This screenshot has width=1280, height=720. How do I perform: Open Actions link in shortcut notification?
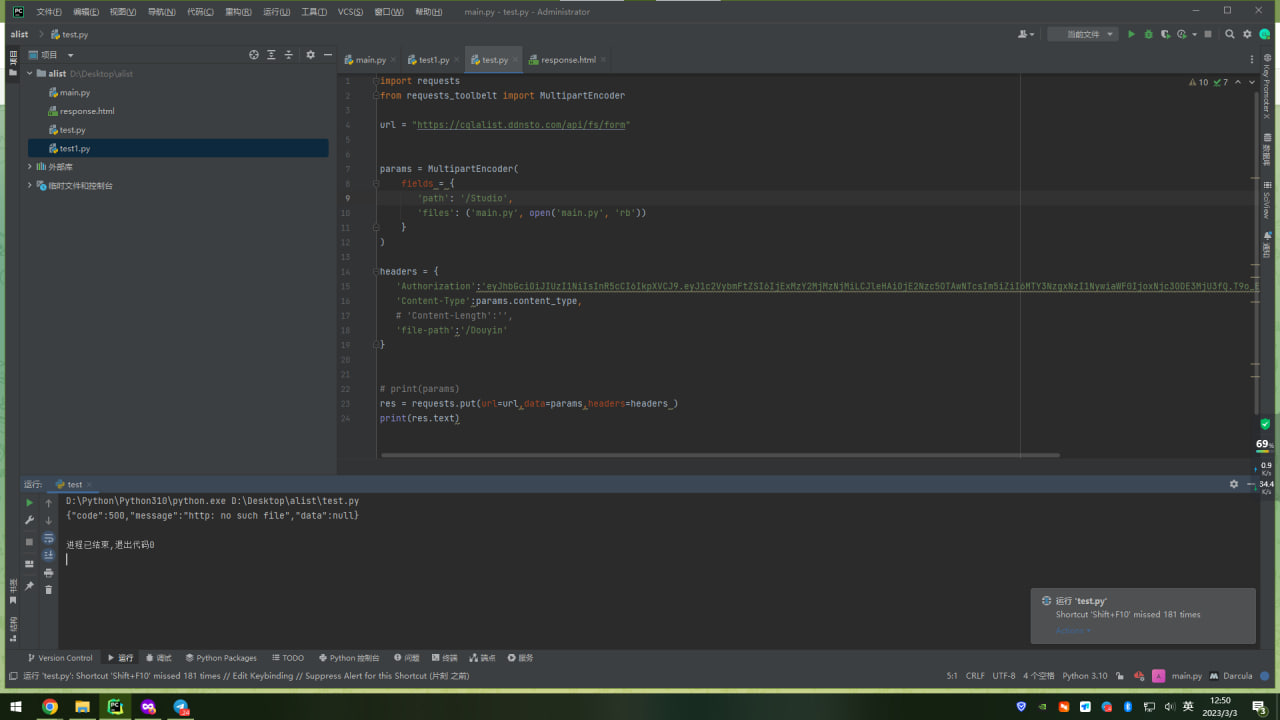point(1073,630)
